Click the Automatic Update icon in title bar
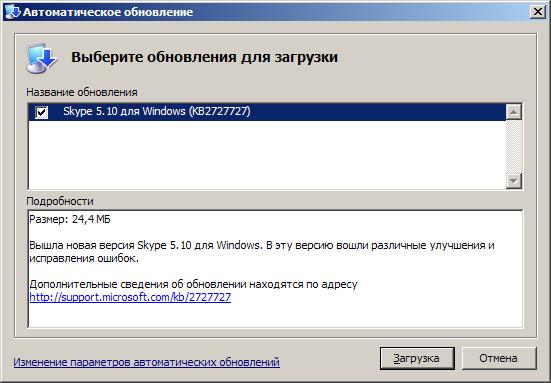This screenshot has width=551, height=383. coord(12,12)
